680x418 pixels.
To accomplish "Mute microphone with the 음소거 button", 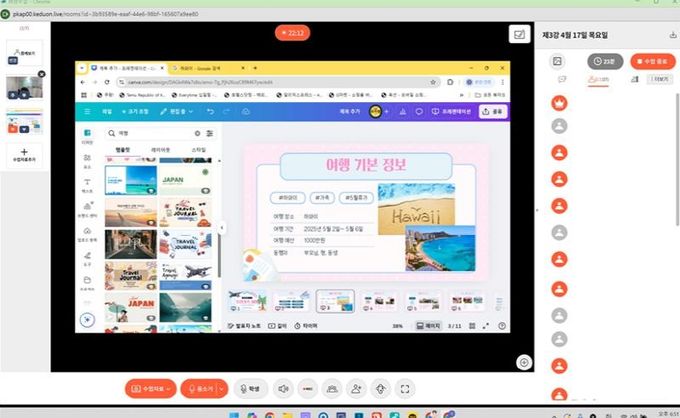I will 201,388.
